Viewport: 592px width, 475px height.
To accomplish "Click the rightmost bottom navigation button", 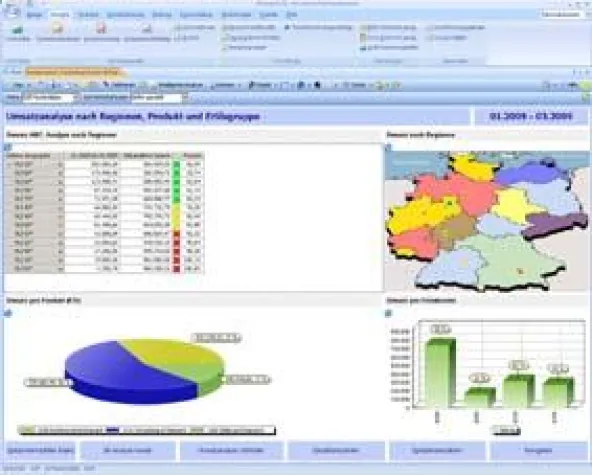I will [539, 450].
